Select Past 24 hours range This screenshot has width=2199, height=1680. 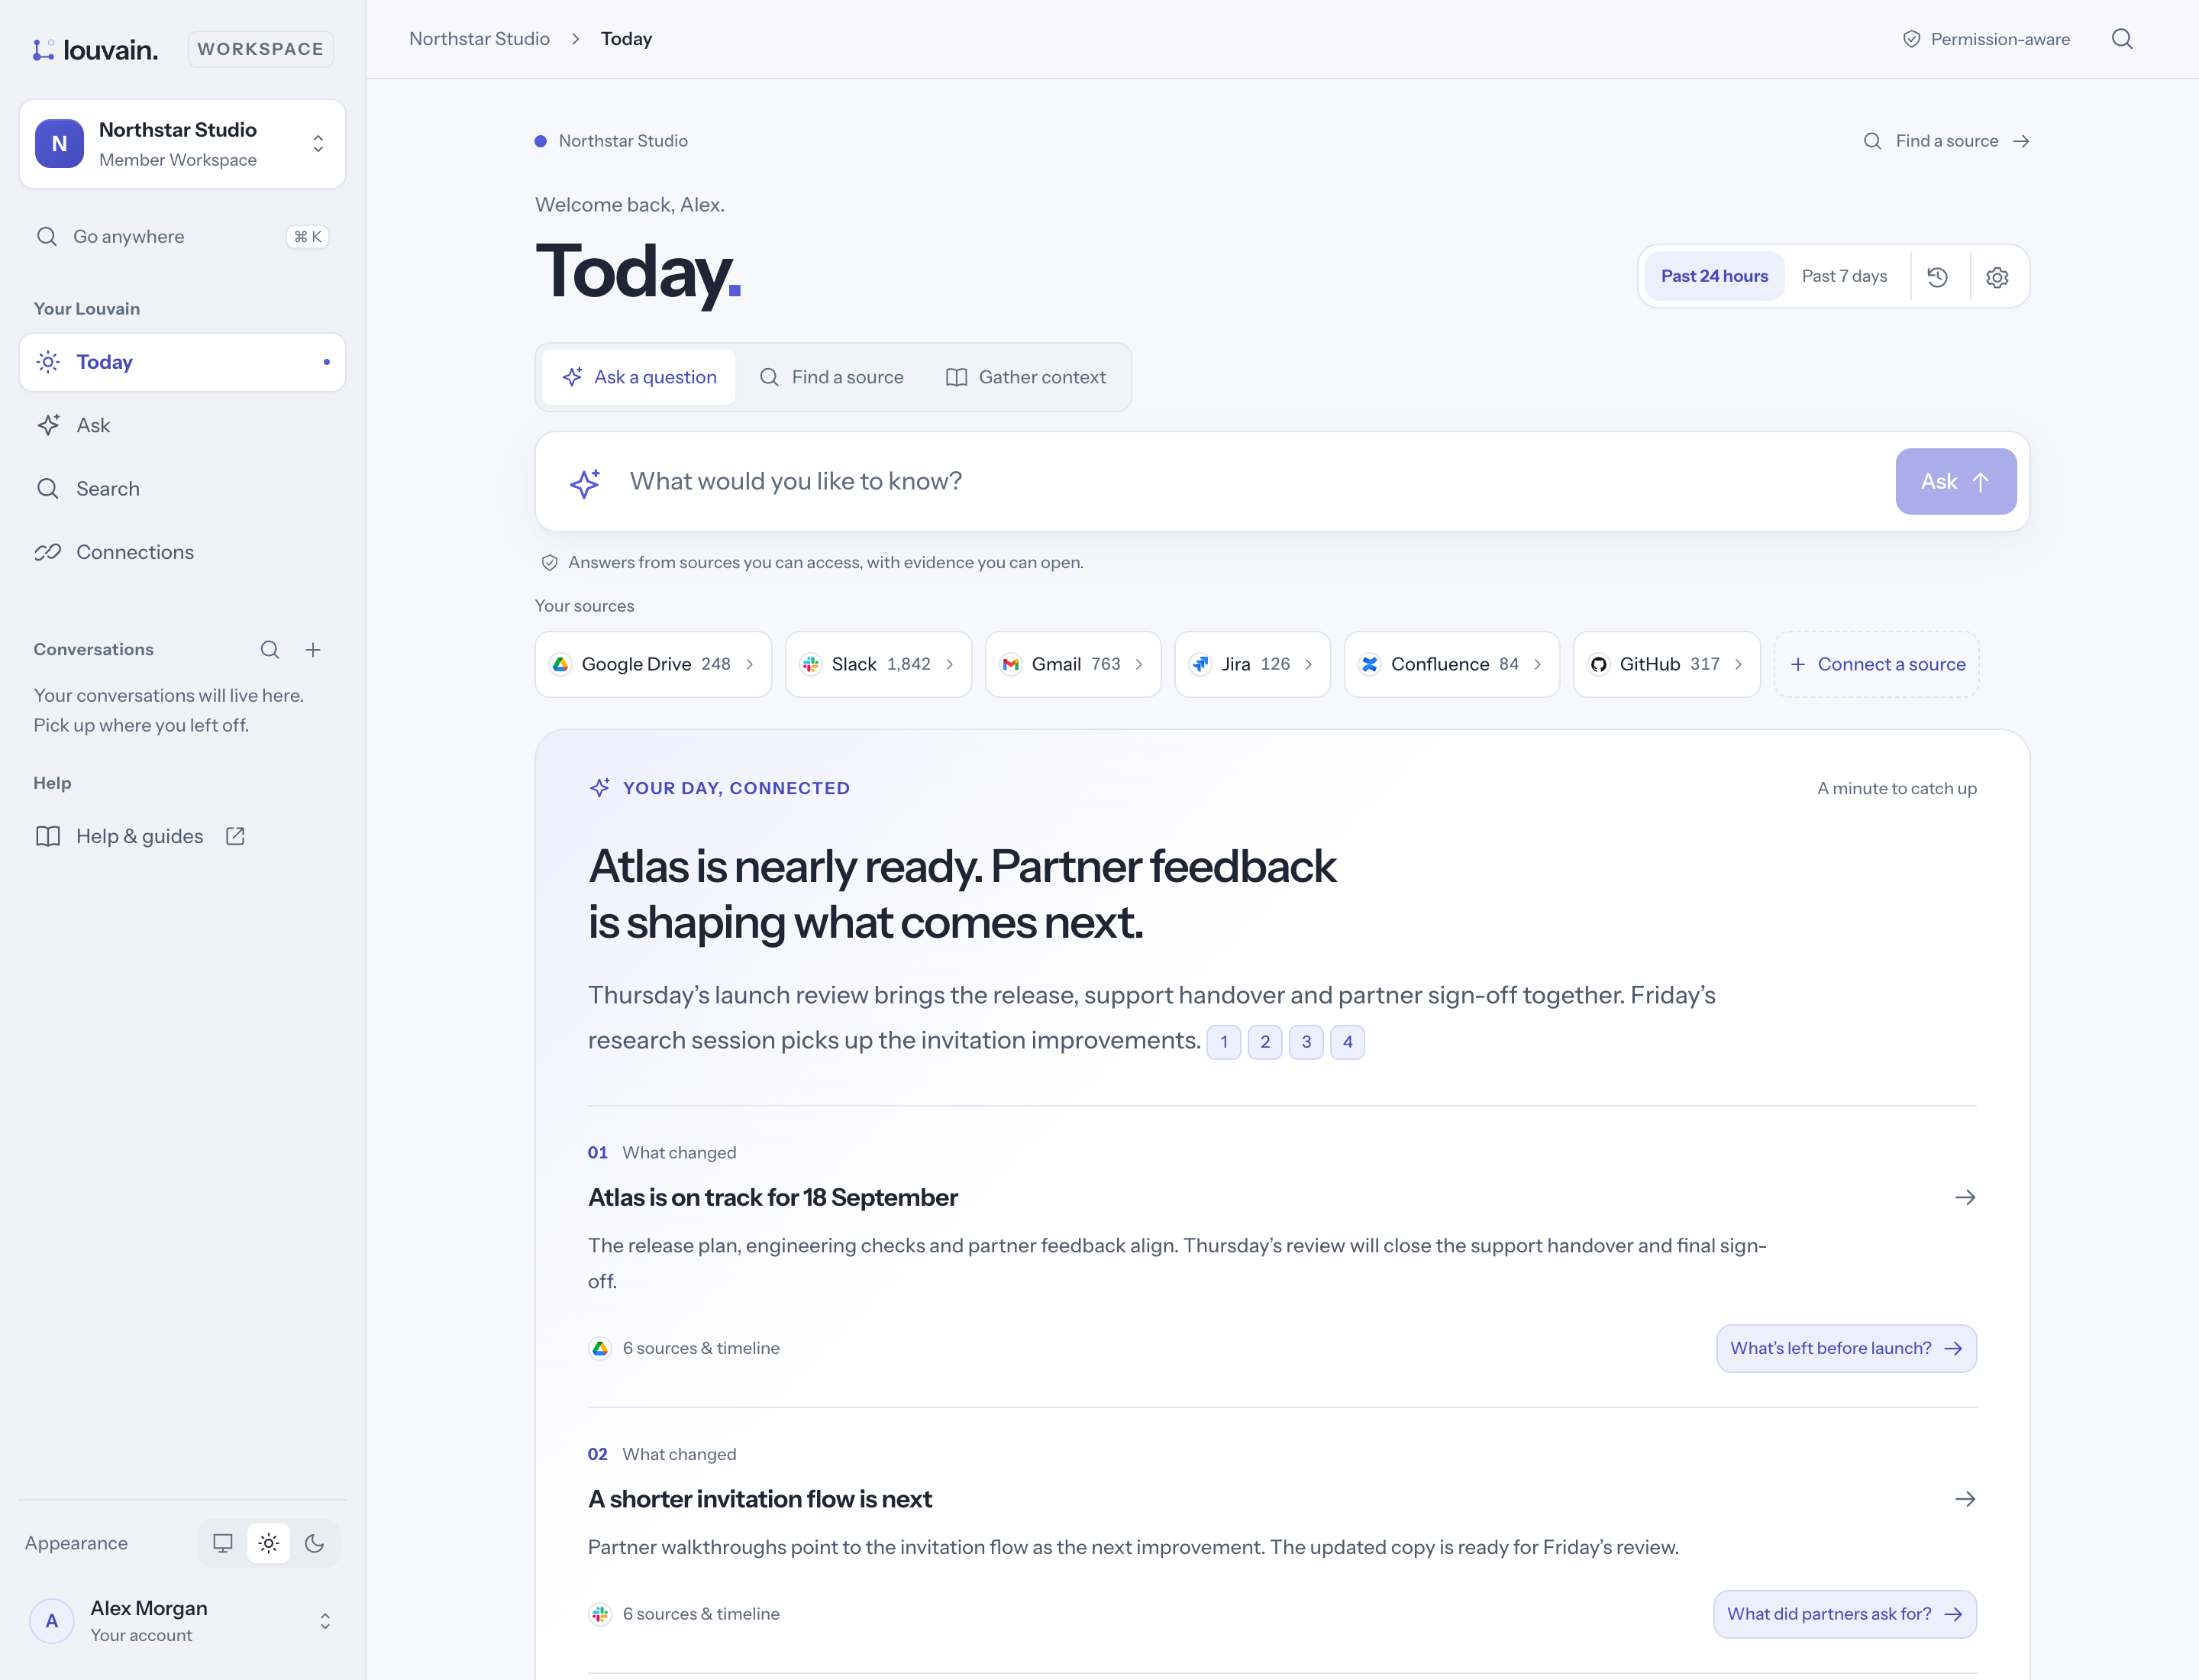pos(1714,276)
